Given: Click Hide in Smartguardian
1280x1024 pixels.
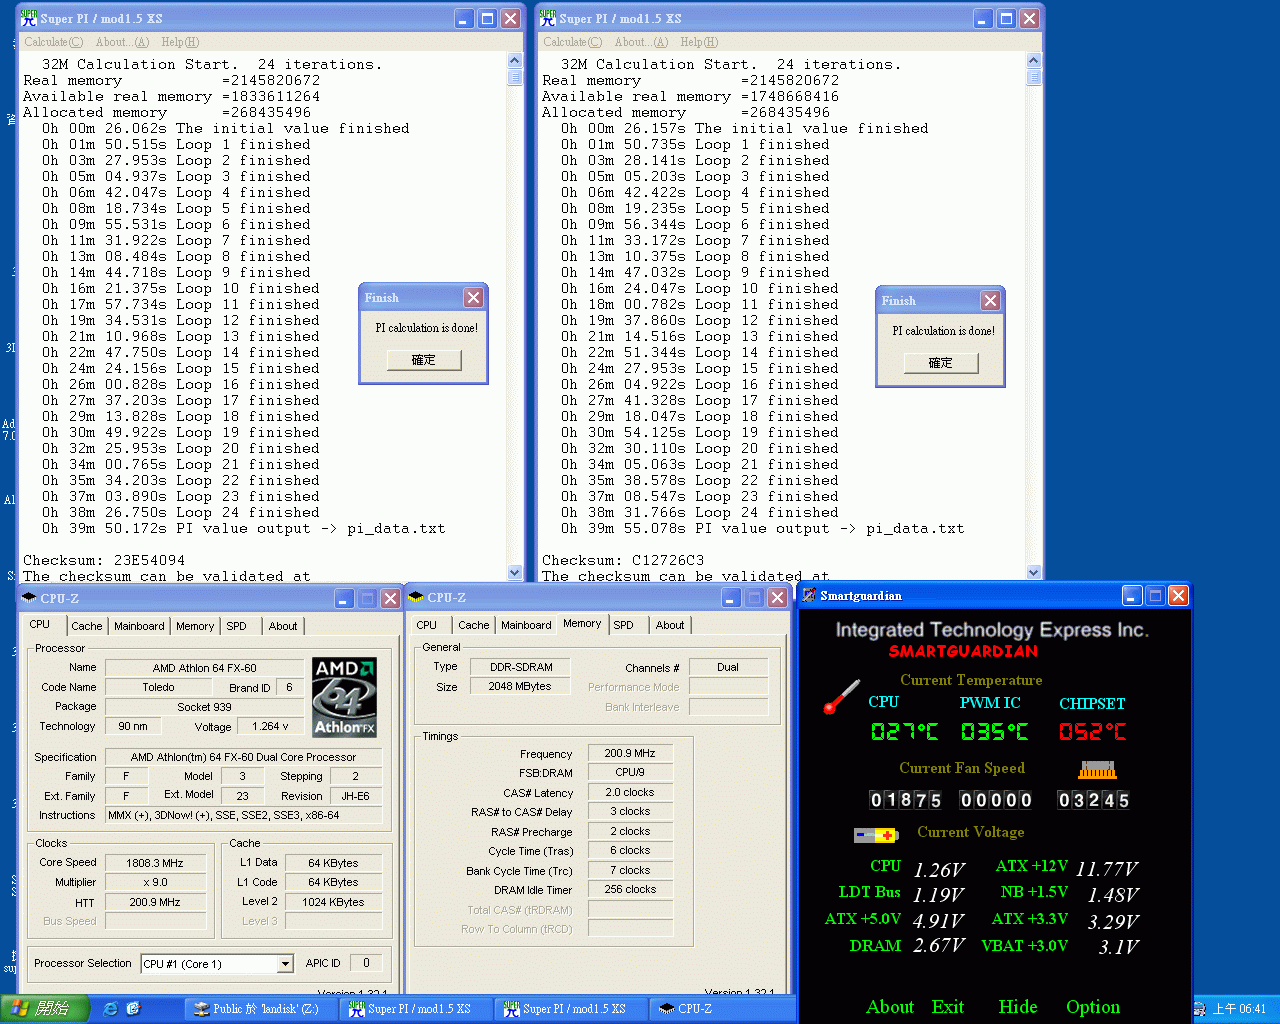Looking at the screenshot, I should coord(1018,1007).
